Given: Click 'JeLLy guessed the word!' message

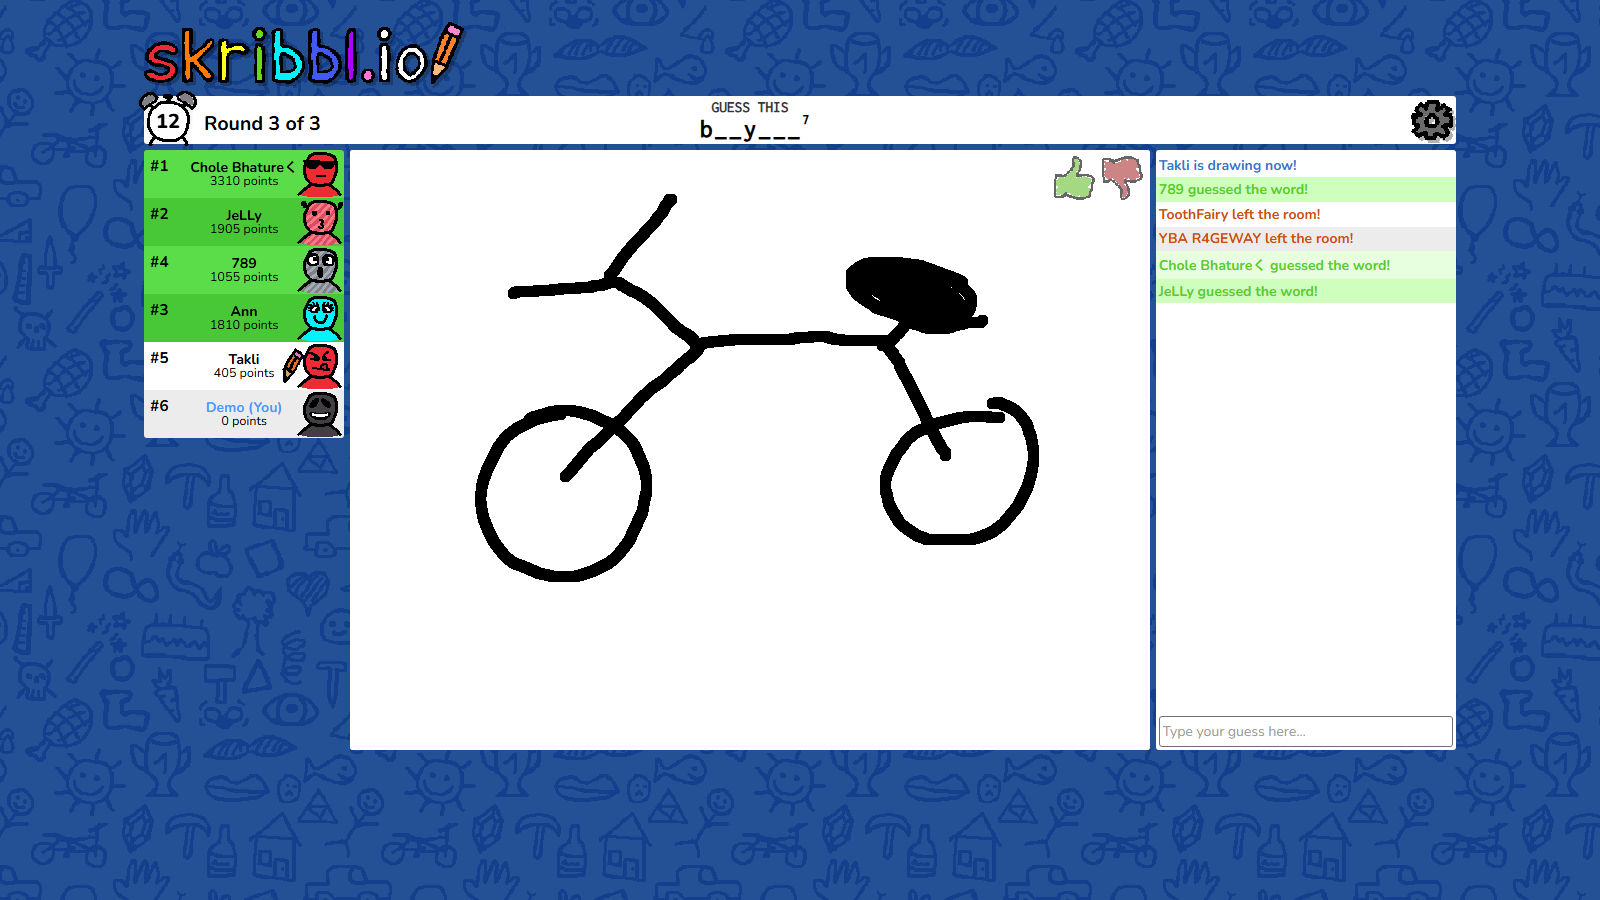Looking at the screenshot, I should click(1238, 291).
